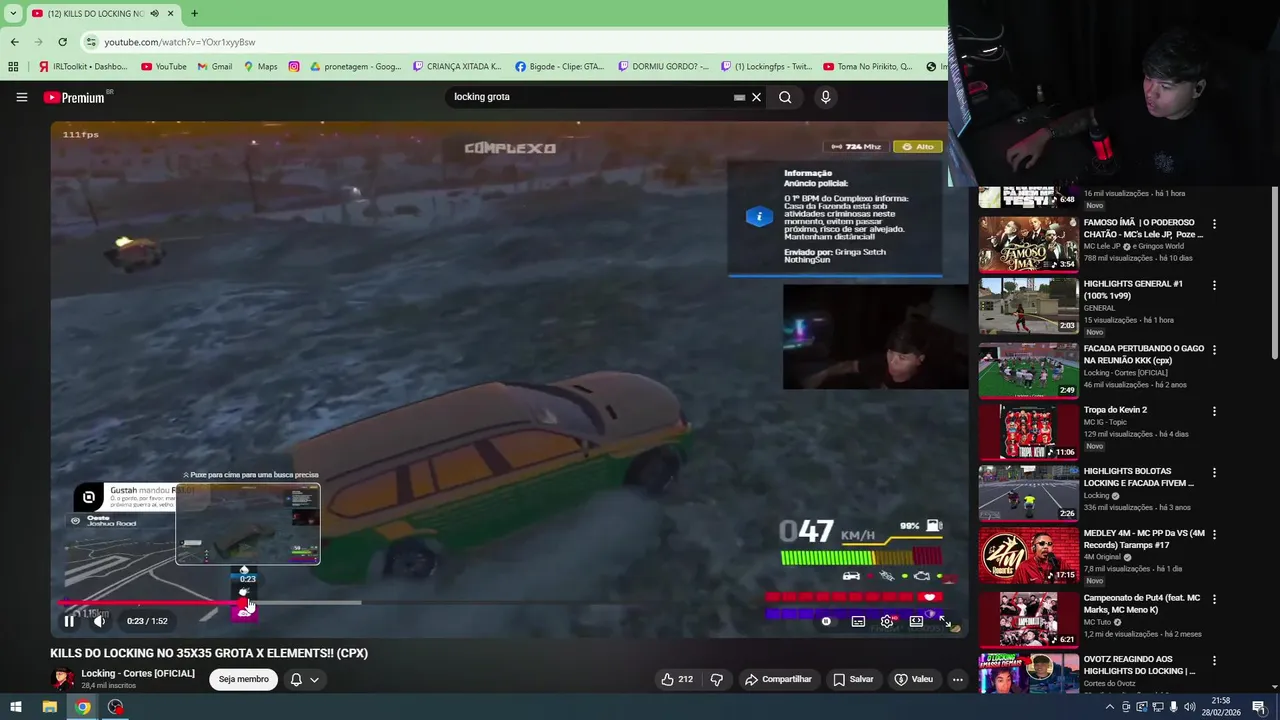Dislike the video
1280x720 pixels.
(717, 679)
